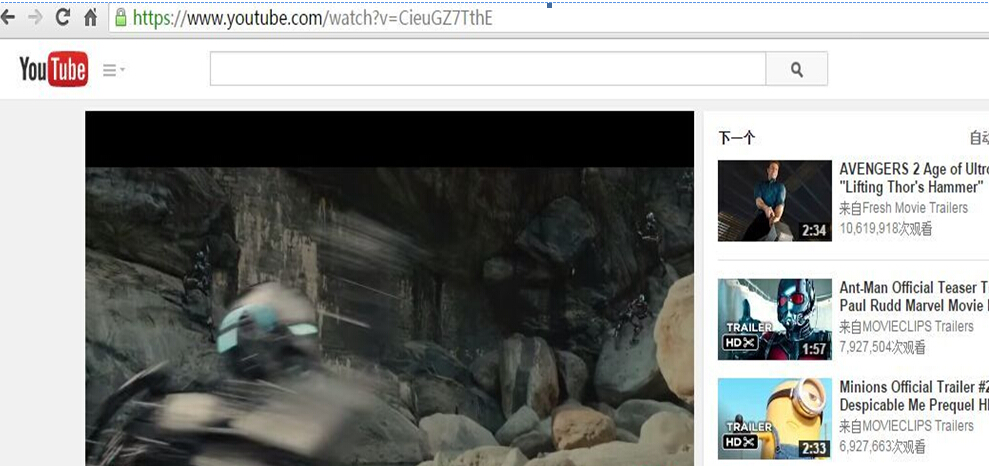Open the Ant-Man teaser thumbnail
This screenshot has width=989, height=466.
point(775,319)
